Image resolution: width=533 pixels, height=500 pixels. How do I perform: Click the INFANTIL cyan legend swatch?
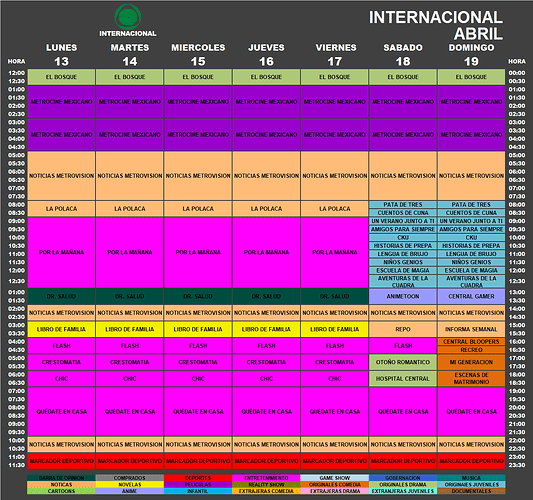(x=198, y=491)
